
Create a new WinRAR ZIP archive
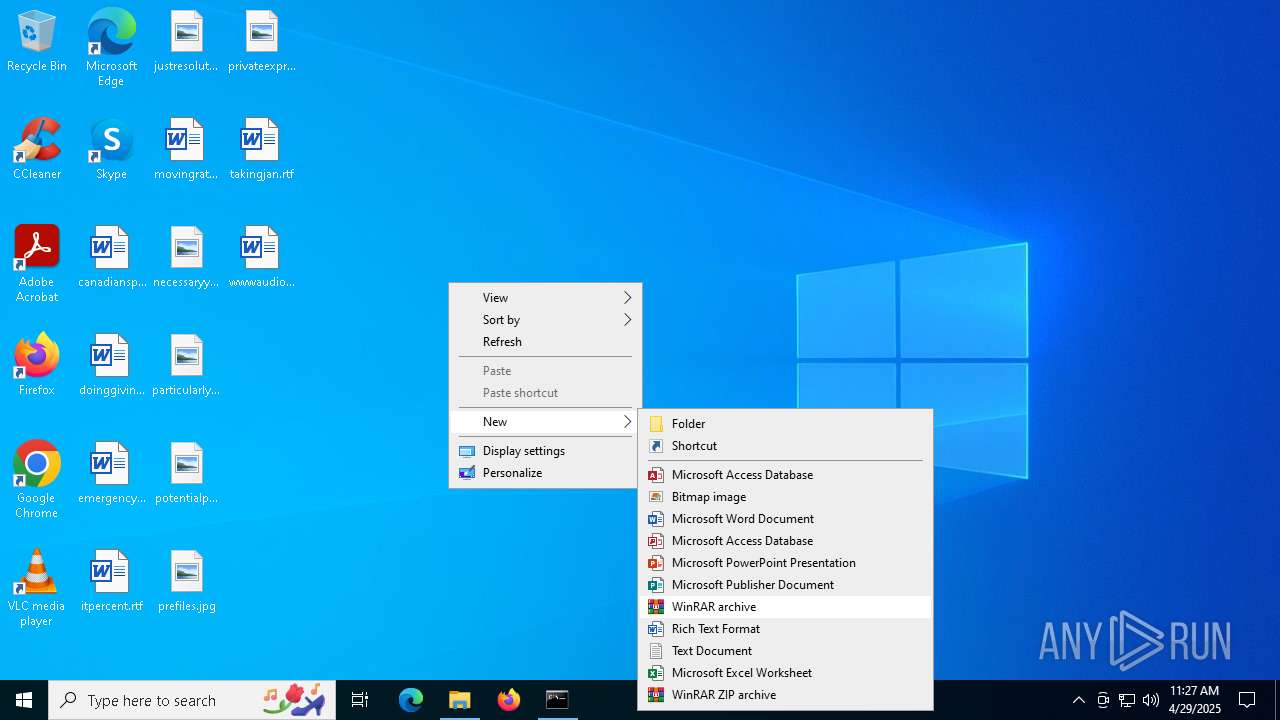(x=785, y=695)
